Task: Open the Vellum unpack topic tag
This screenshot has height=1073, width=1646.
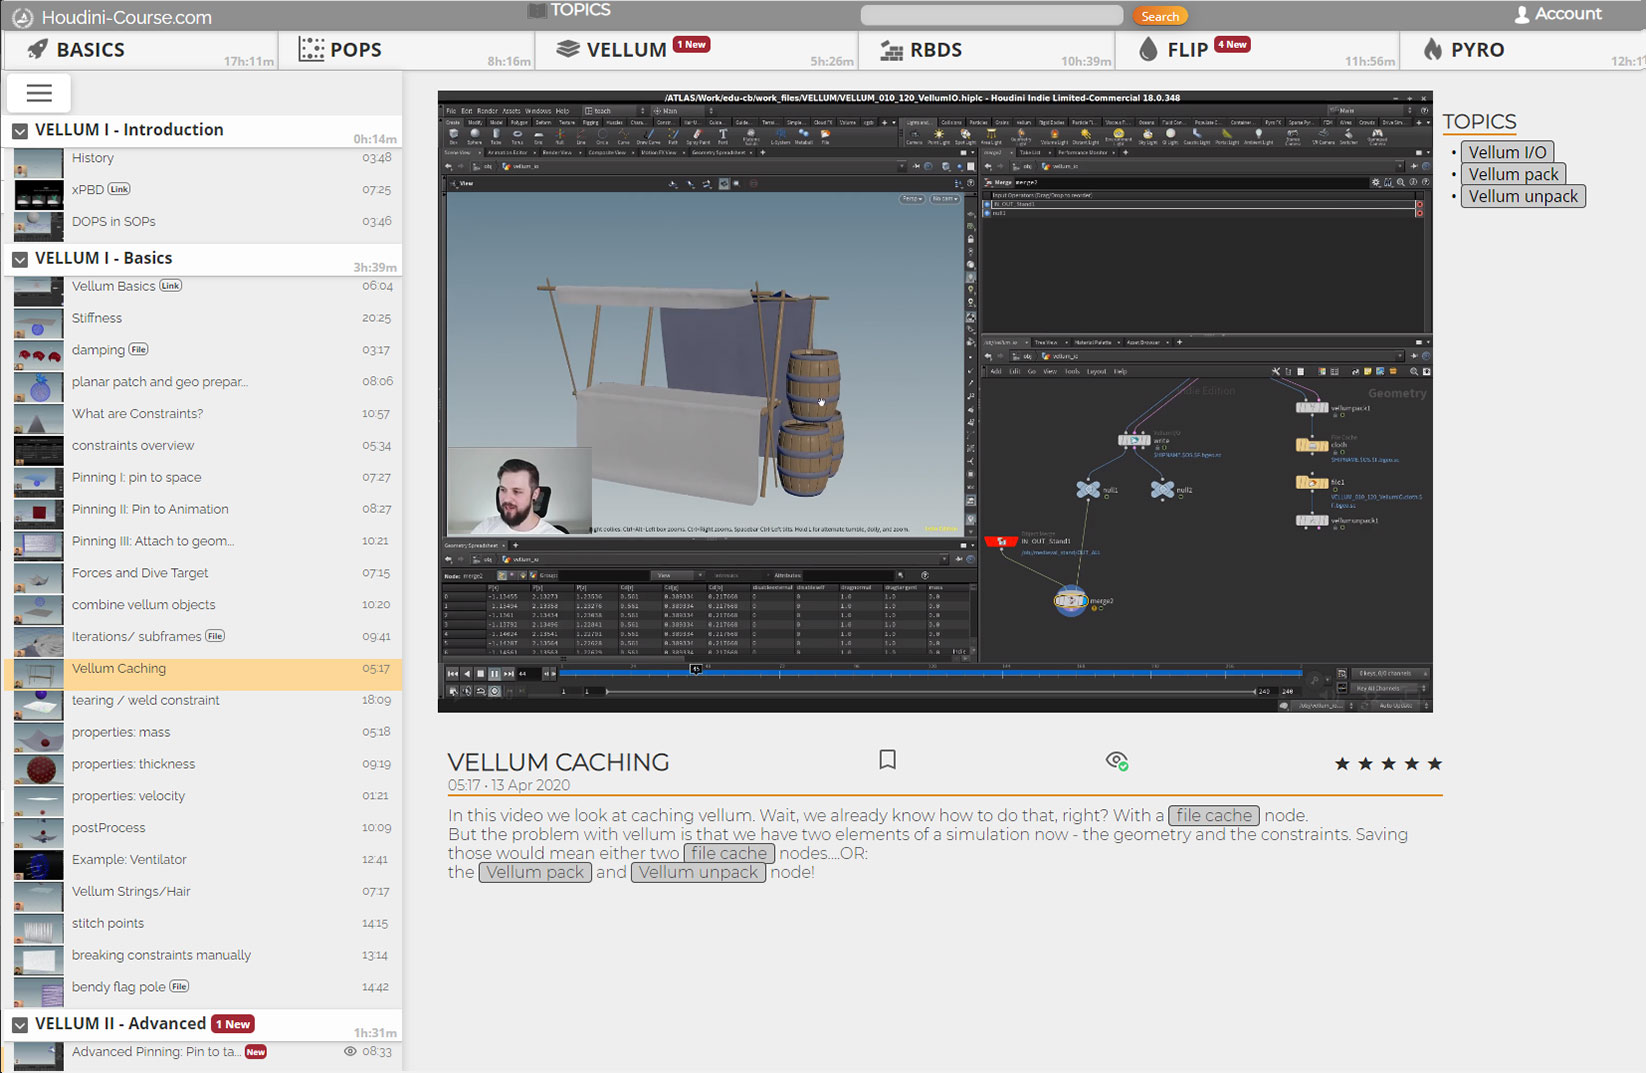Action: [1522, 196]
